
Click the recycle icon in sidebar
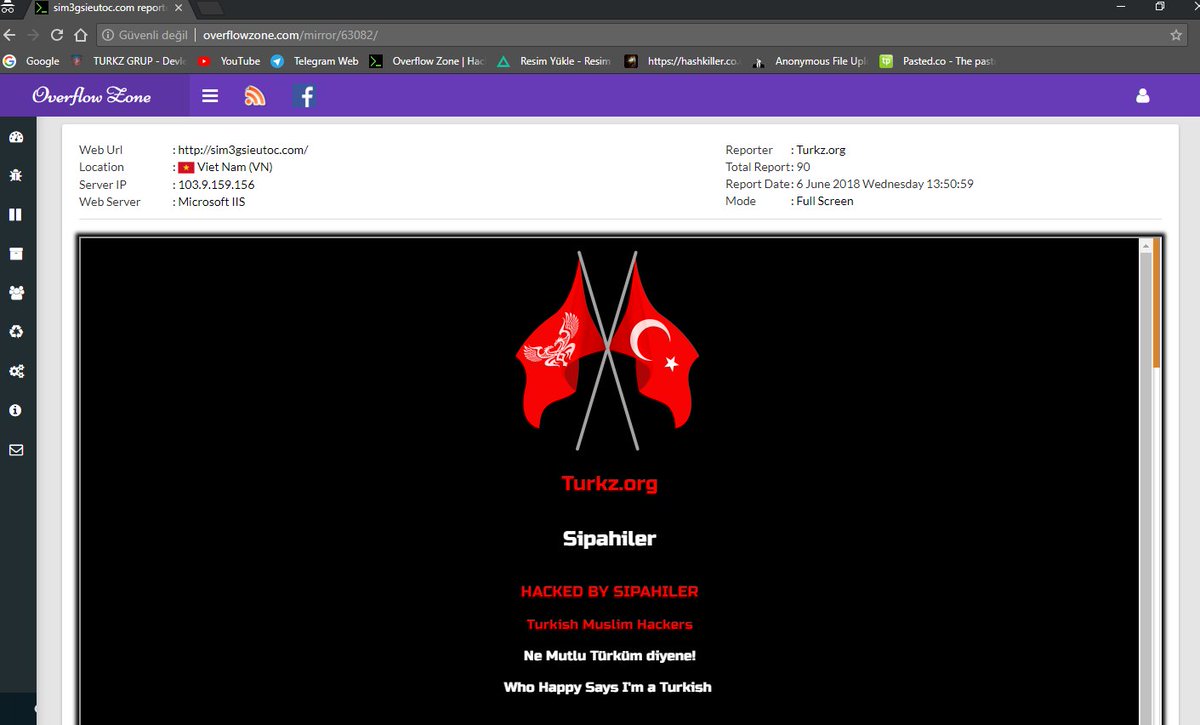click(x=16, y=332)
